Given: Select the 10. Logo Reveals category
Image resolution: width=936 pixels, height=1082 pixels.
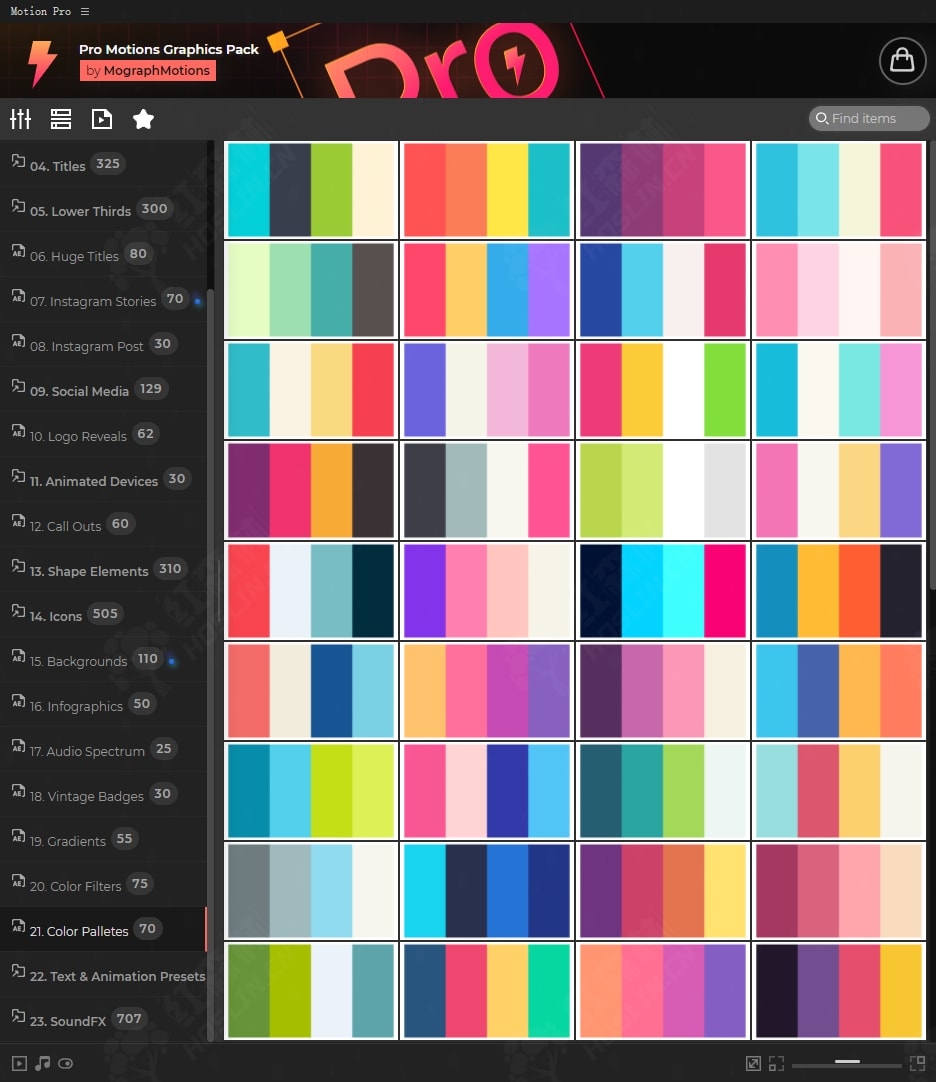Looking at the screenshot, I should click(104, 434).
